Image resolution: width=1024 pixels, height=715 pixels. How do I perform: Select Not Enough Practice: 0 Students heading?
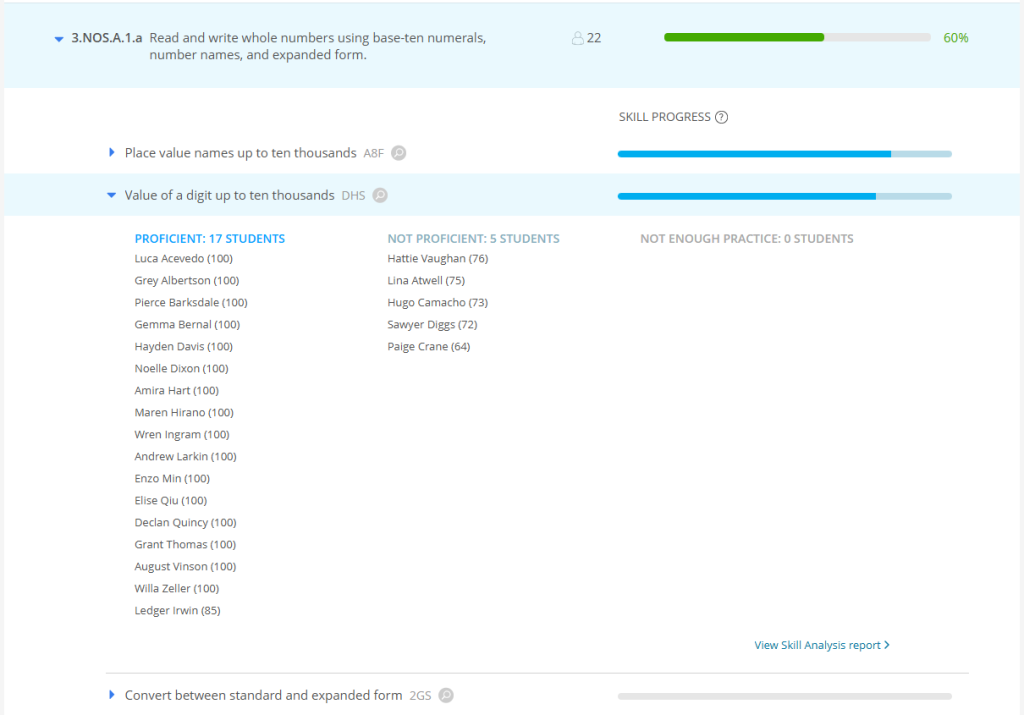[746, 239]
